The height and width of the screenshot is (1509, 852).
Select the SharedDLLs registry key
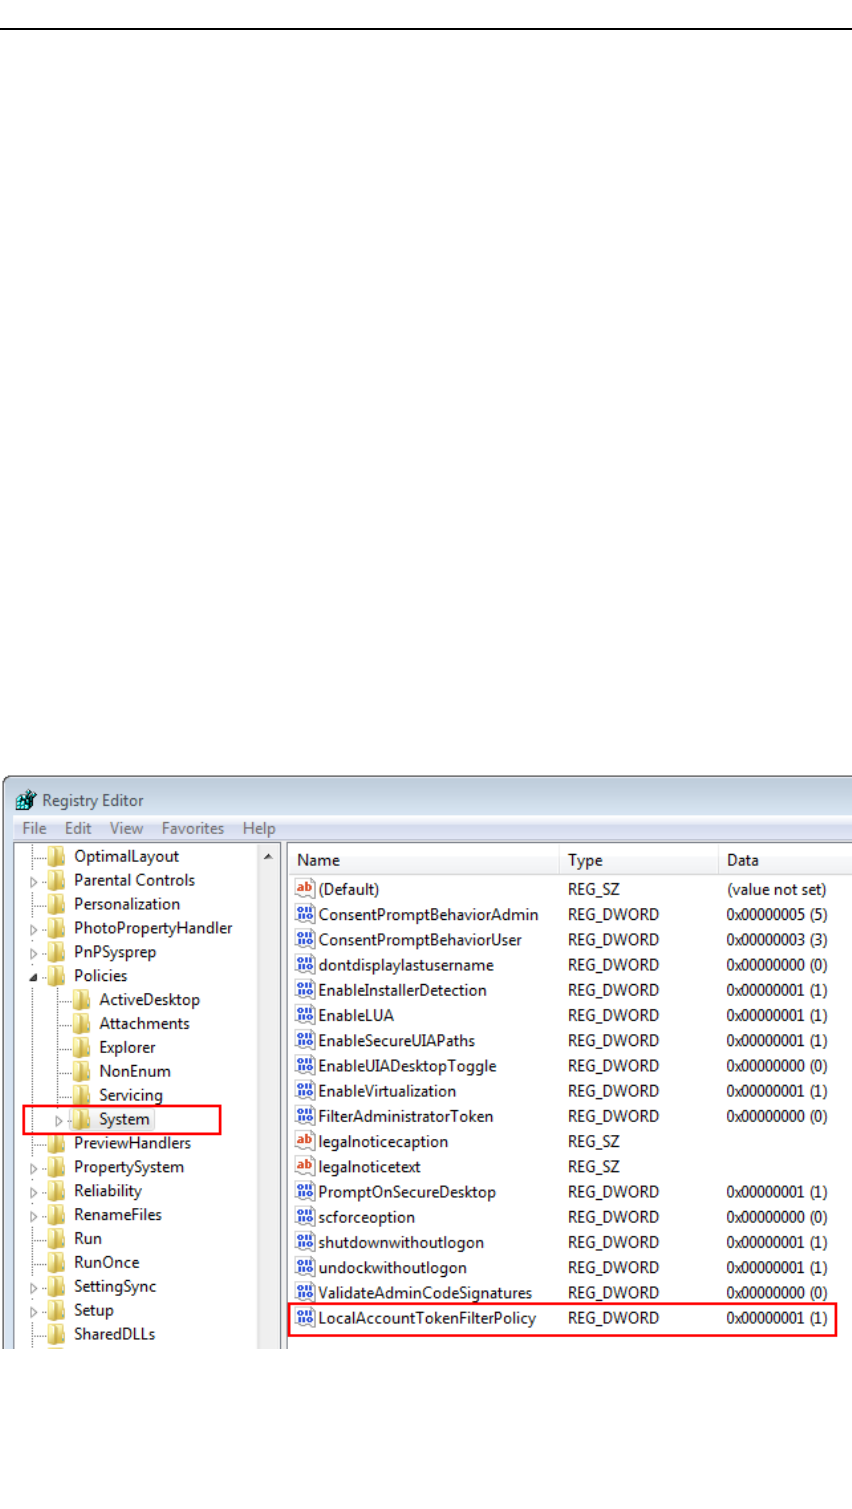(115, 1334)
